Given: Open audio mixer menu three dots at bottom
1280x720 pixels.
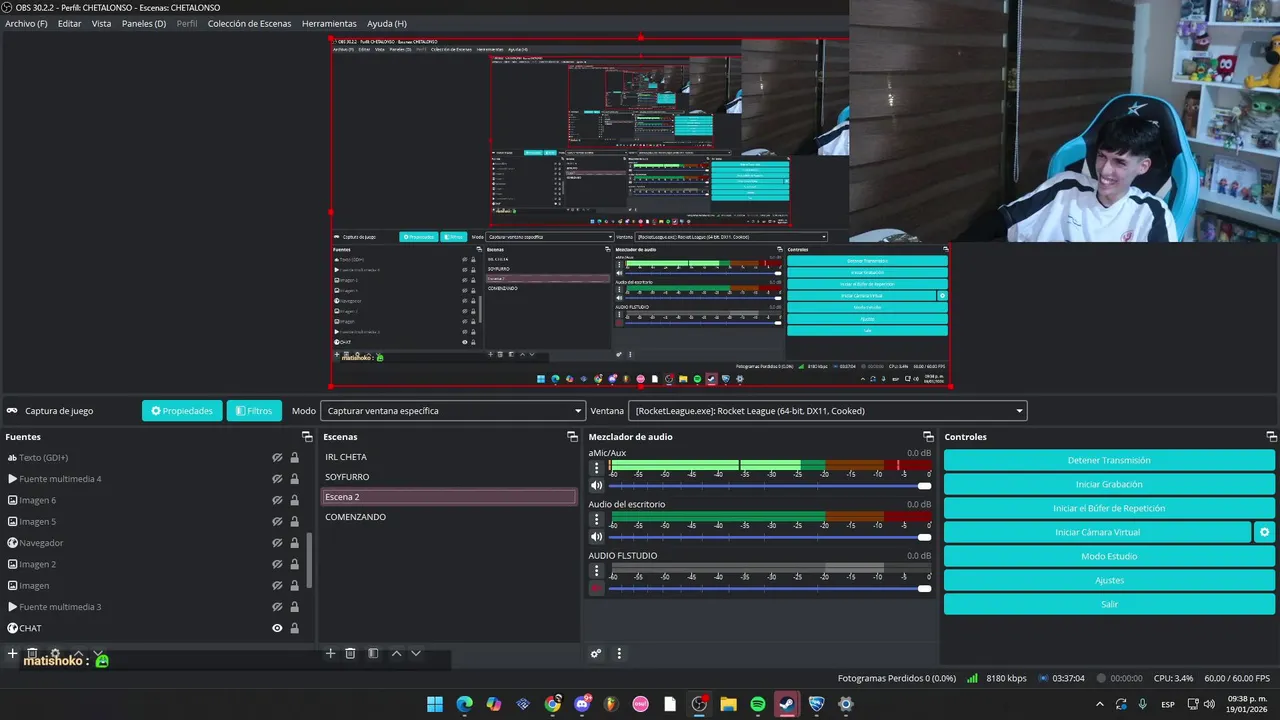Looking at the screenshot, I should (x=619, y=654).
